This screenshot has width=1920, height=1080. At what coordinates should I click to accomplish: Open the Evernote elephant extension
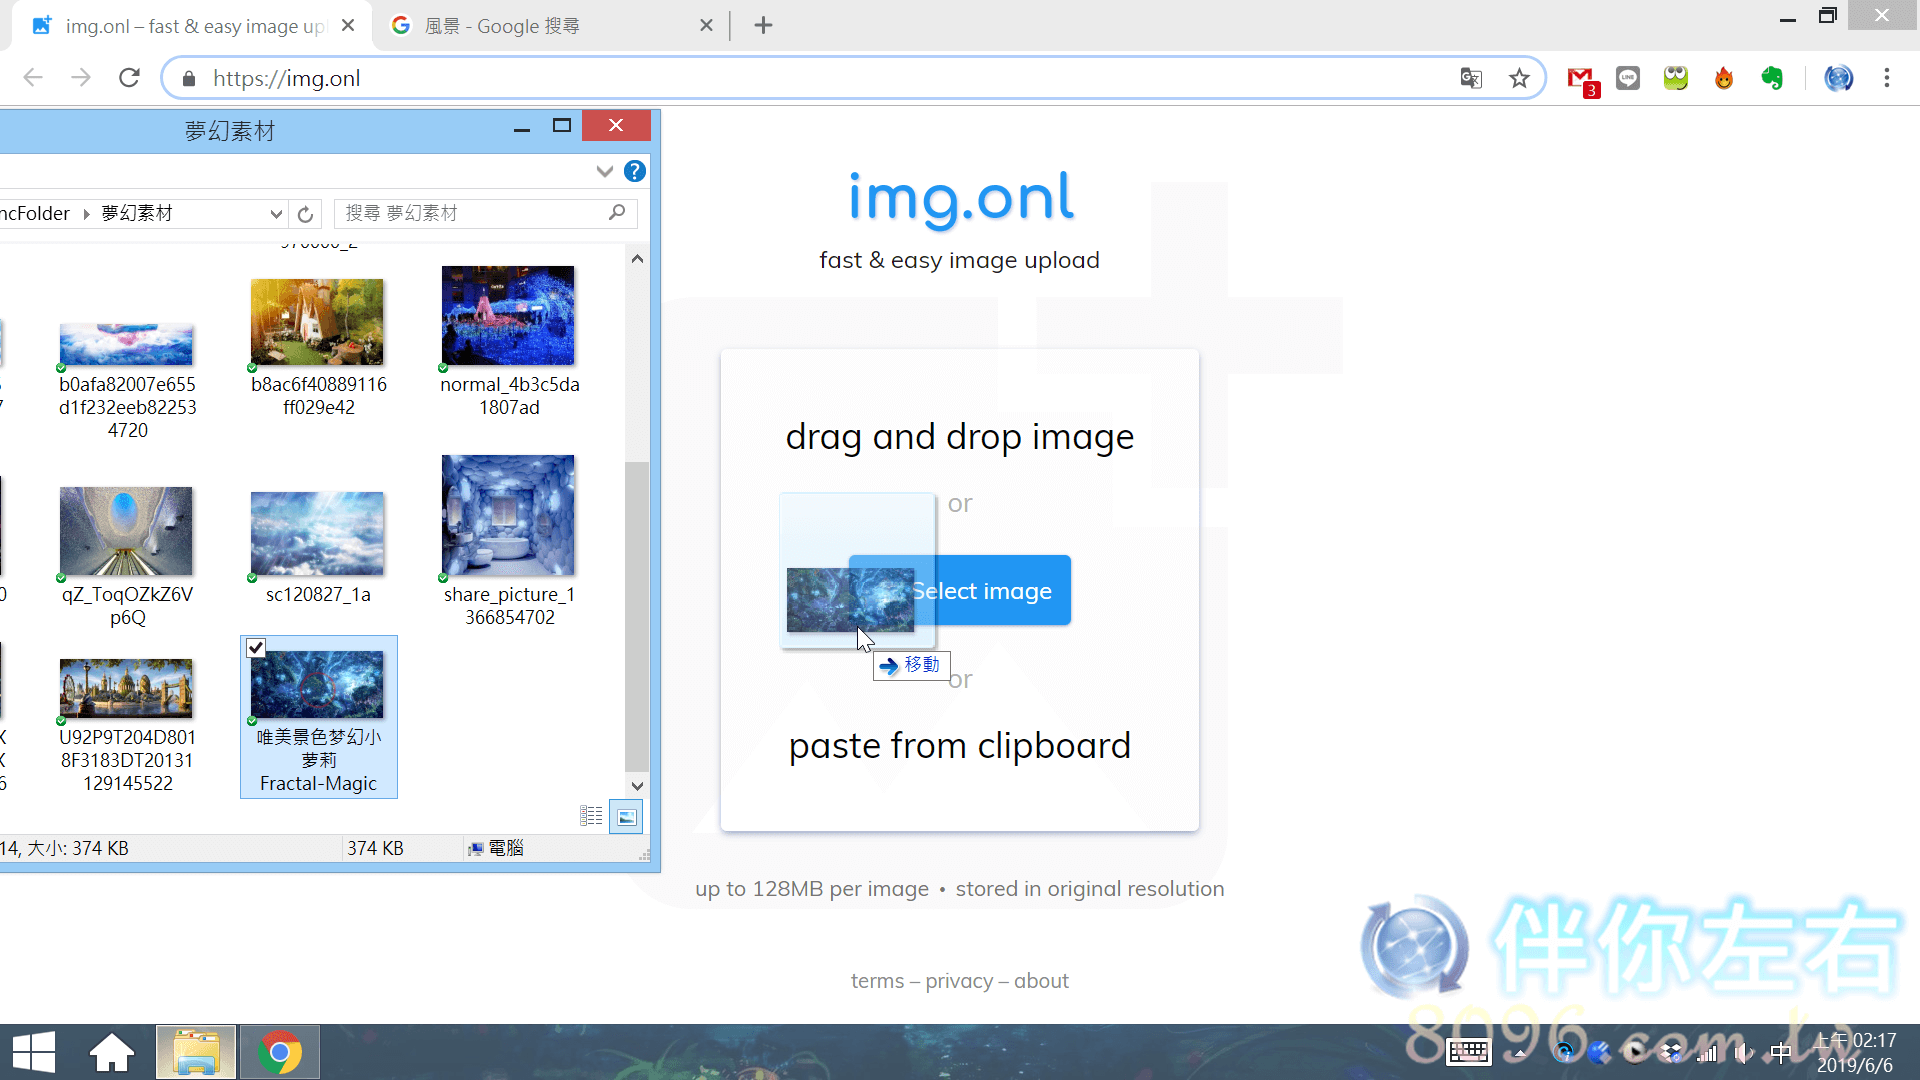click(1773, 78)
